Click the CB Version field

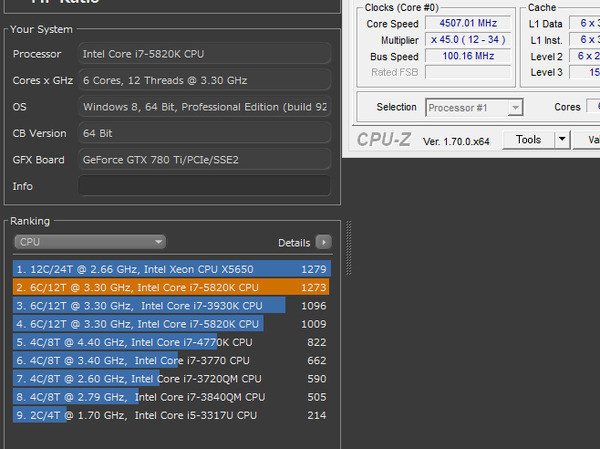point(205,133)
